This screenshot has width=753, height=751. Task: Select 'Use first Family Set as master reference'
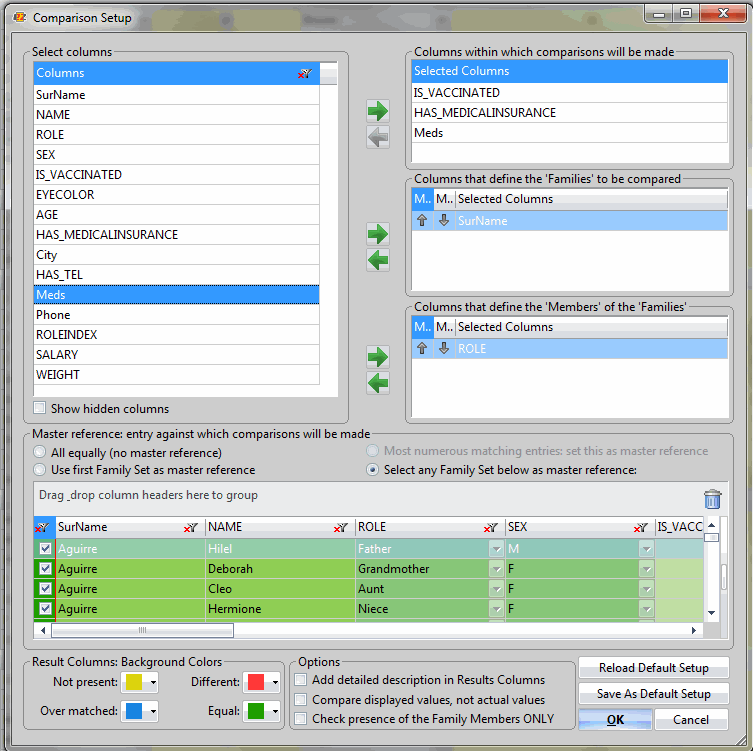click(x=40, y=470)
